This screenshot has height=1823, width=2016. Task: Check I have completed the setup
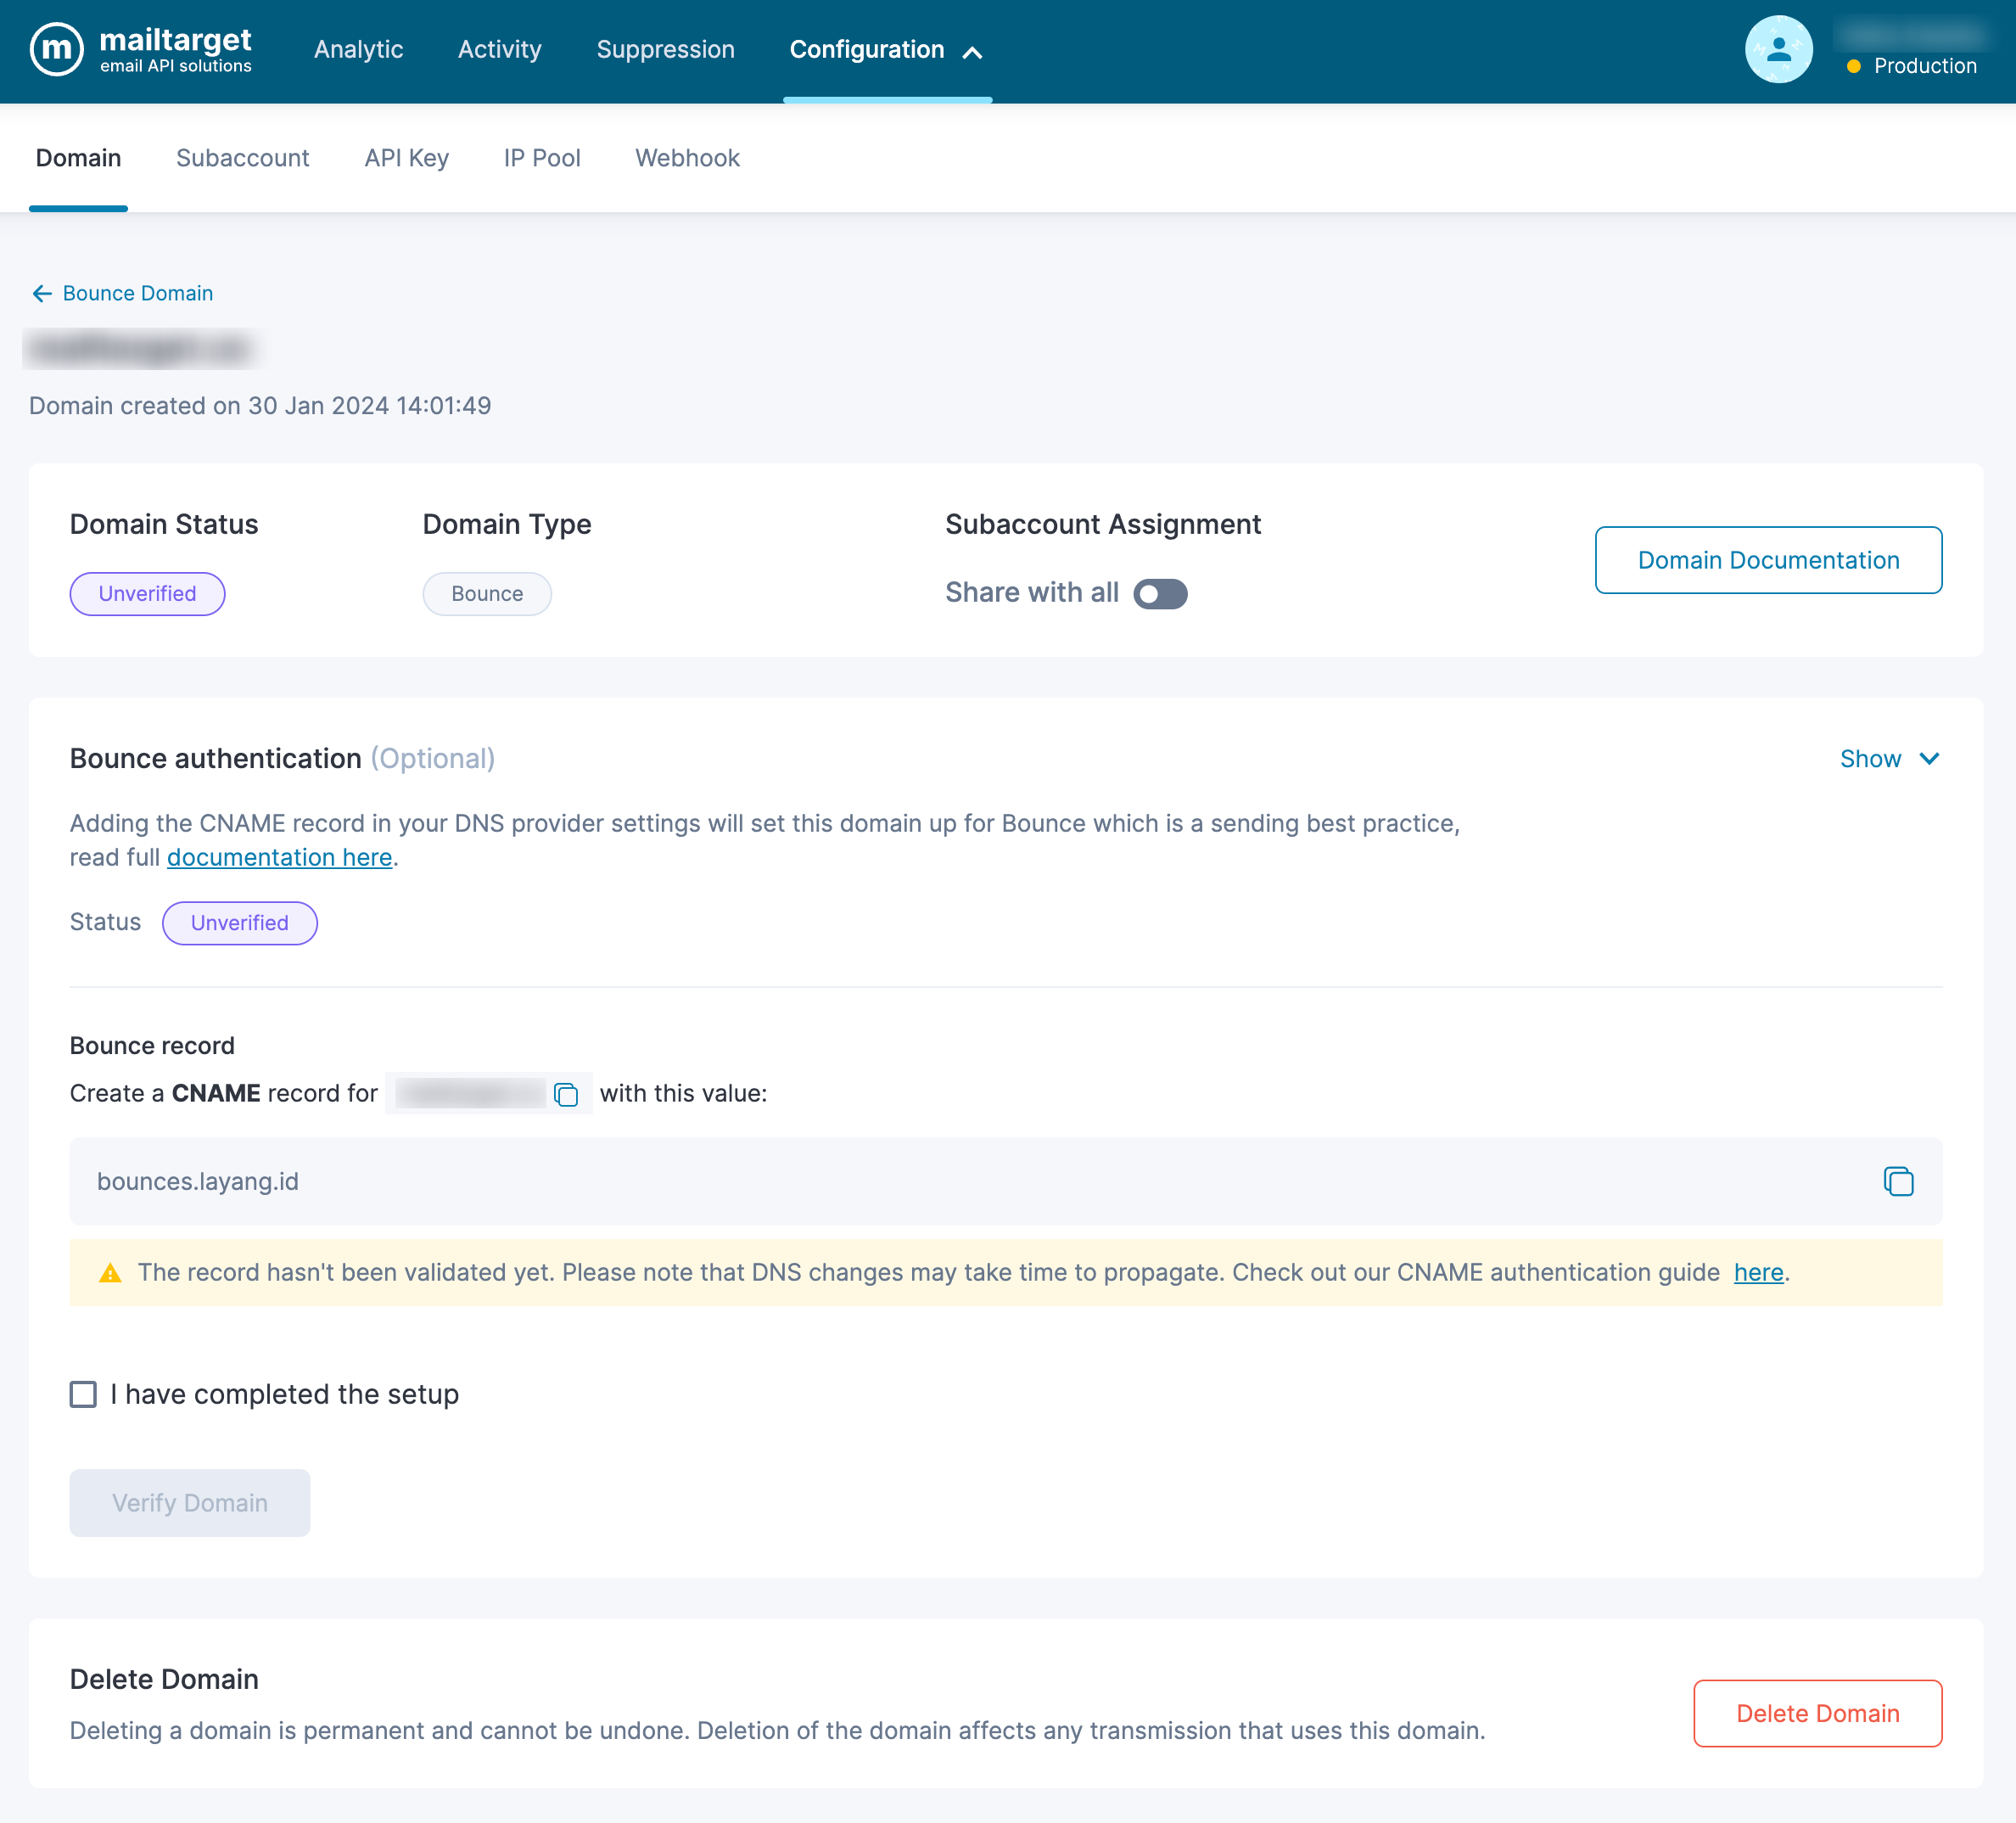(x=84, y=1394)
